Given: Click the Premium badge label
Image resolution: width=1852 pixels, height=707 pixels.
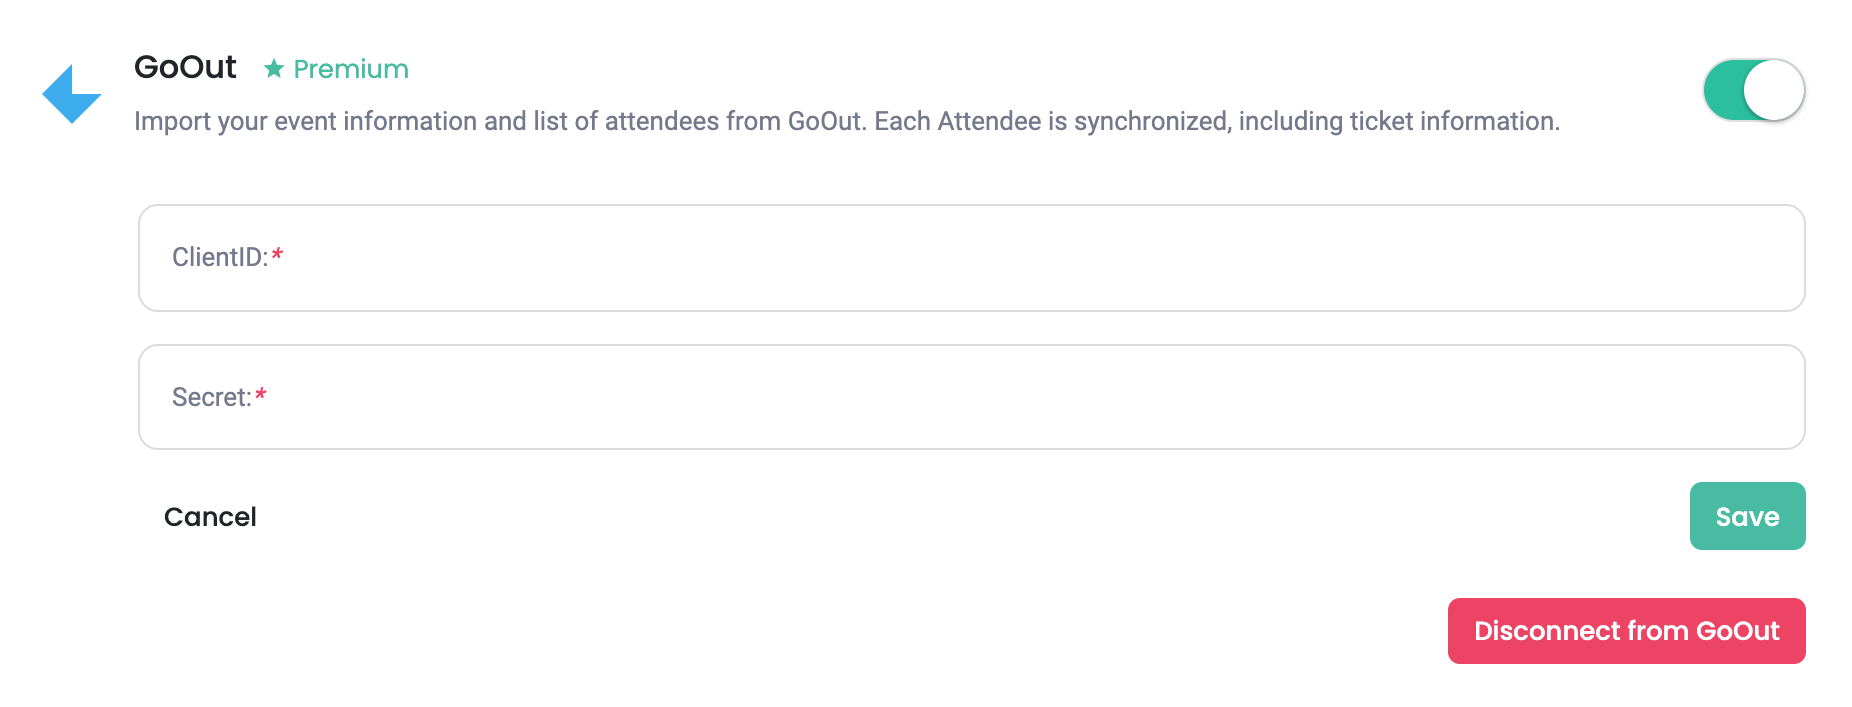Looking at the screenshot, I should point(351,69).
